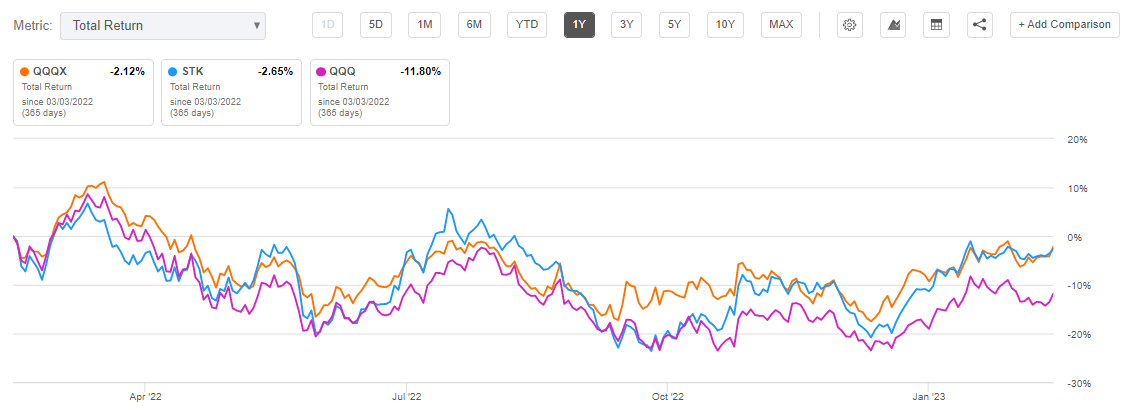Choose the 10Y time period
This screenshot has height=407, width=1125.
click(x=725, y=25)
